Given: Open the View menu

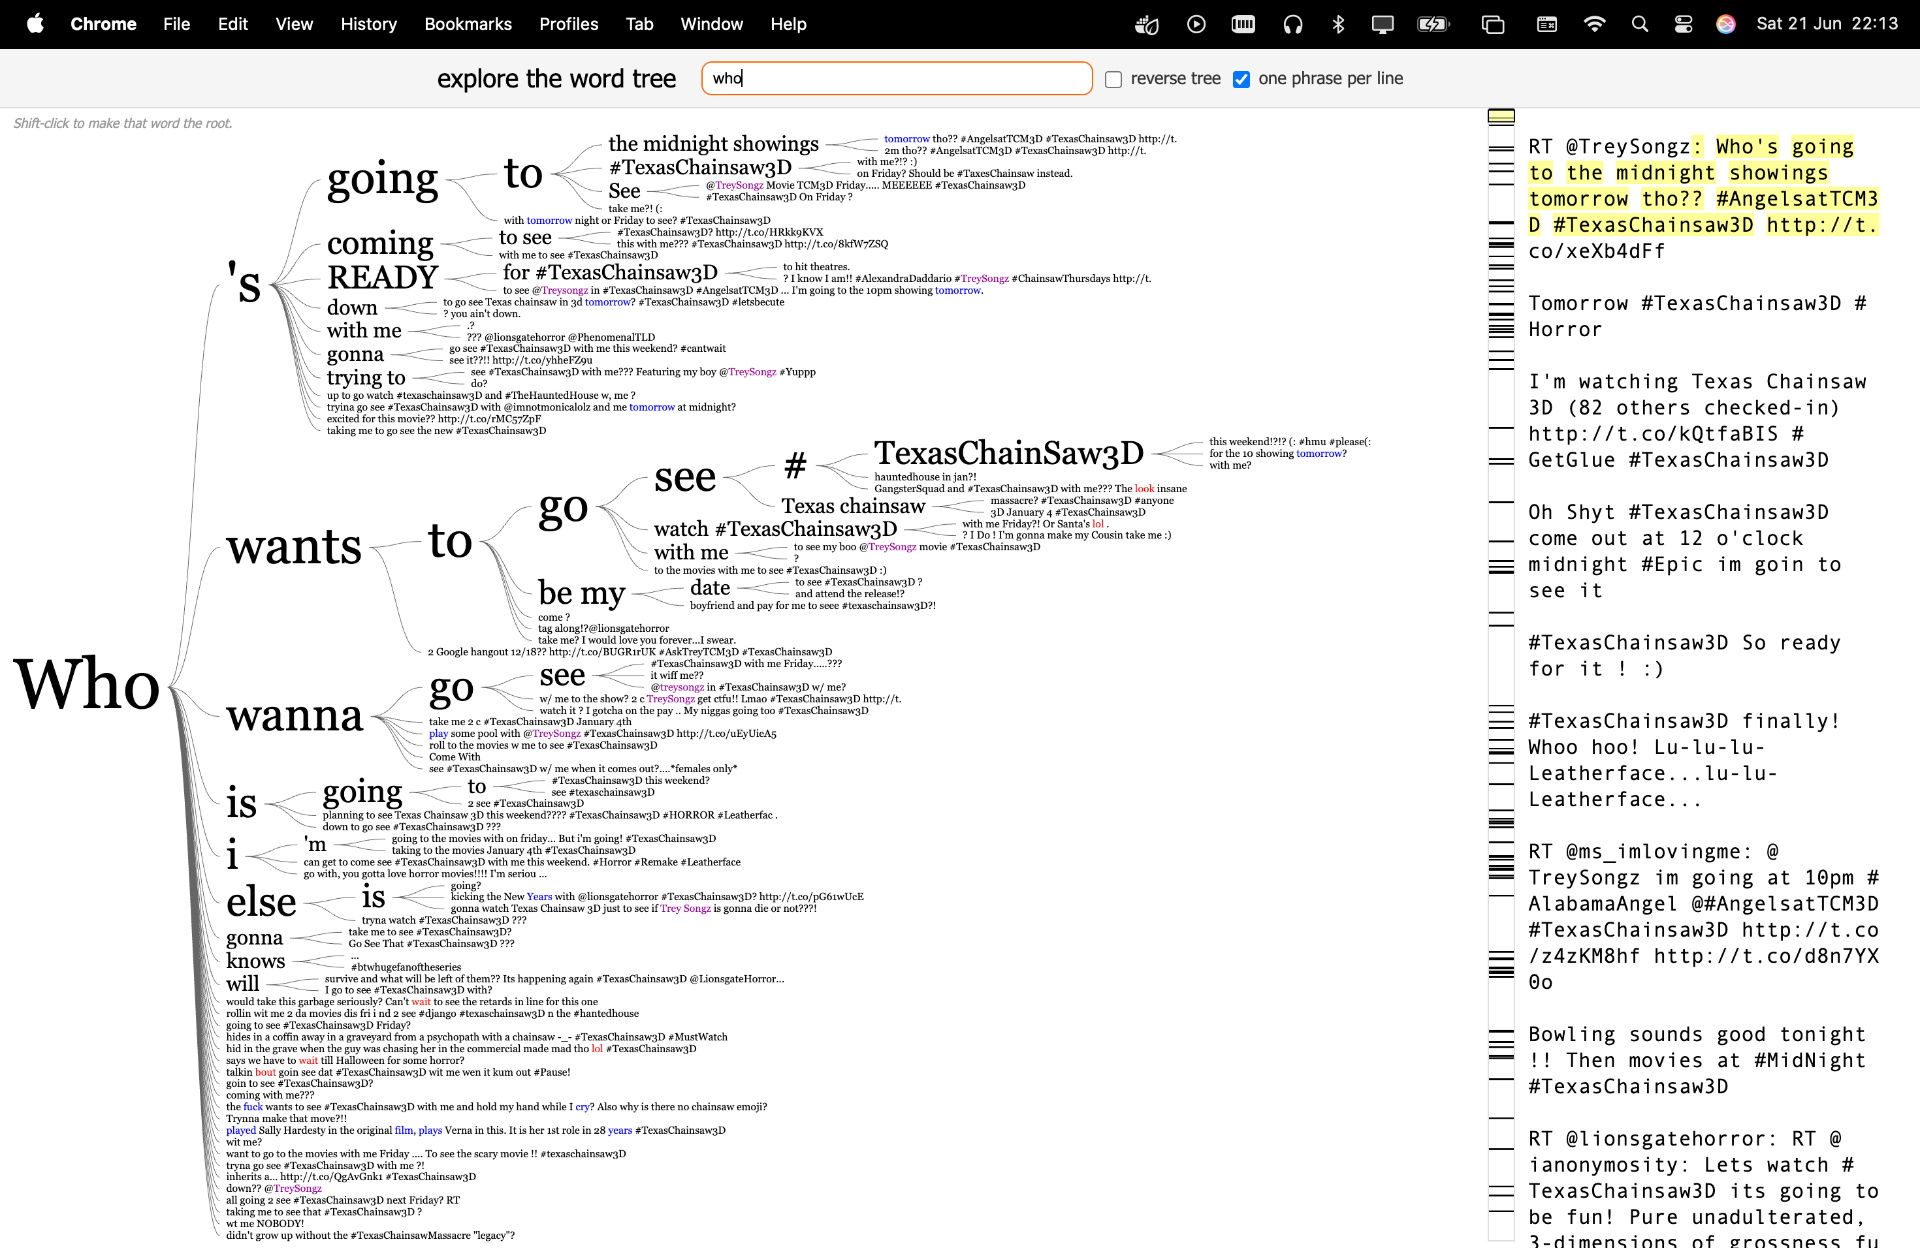Looking at the screenshot, I should [x=294, y=24].
